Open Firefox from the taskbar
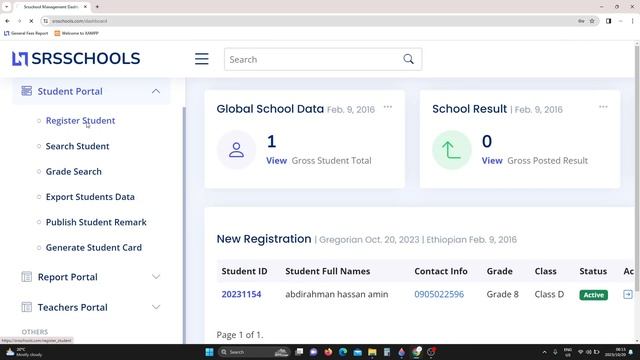 point(328,352)
